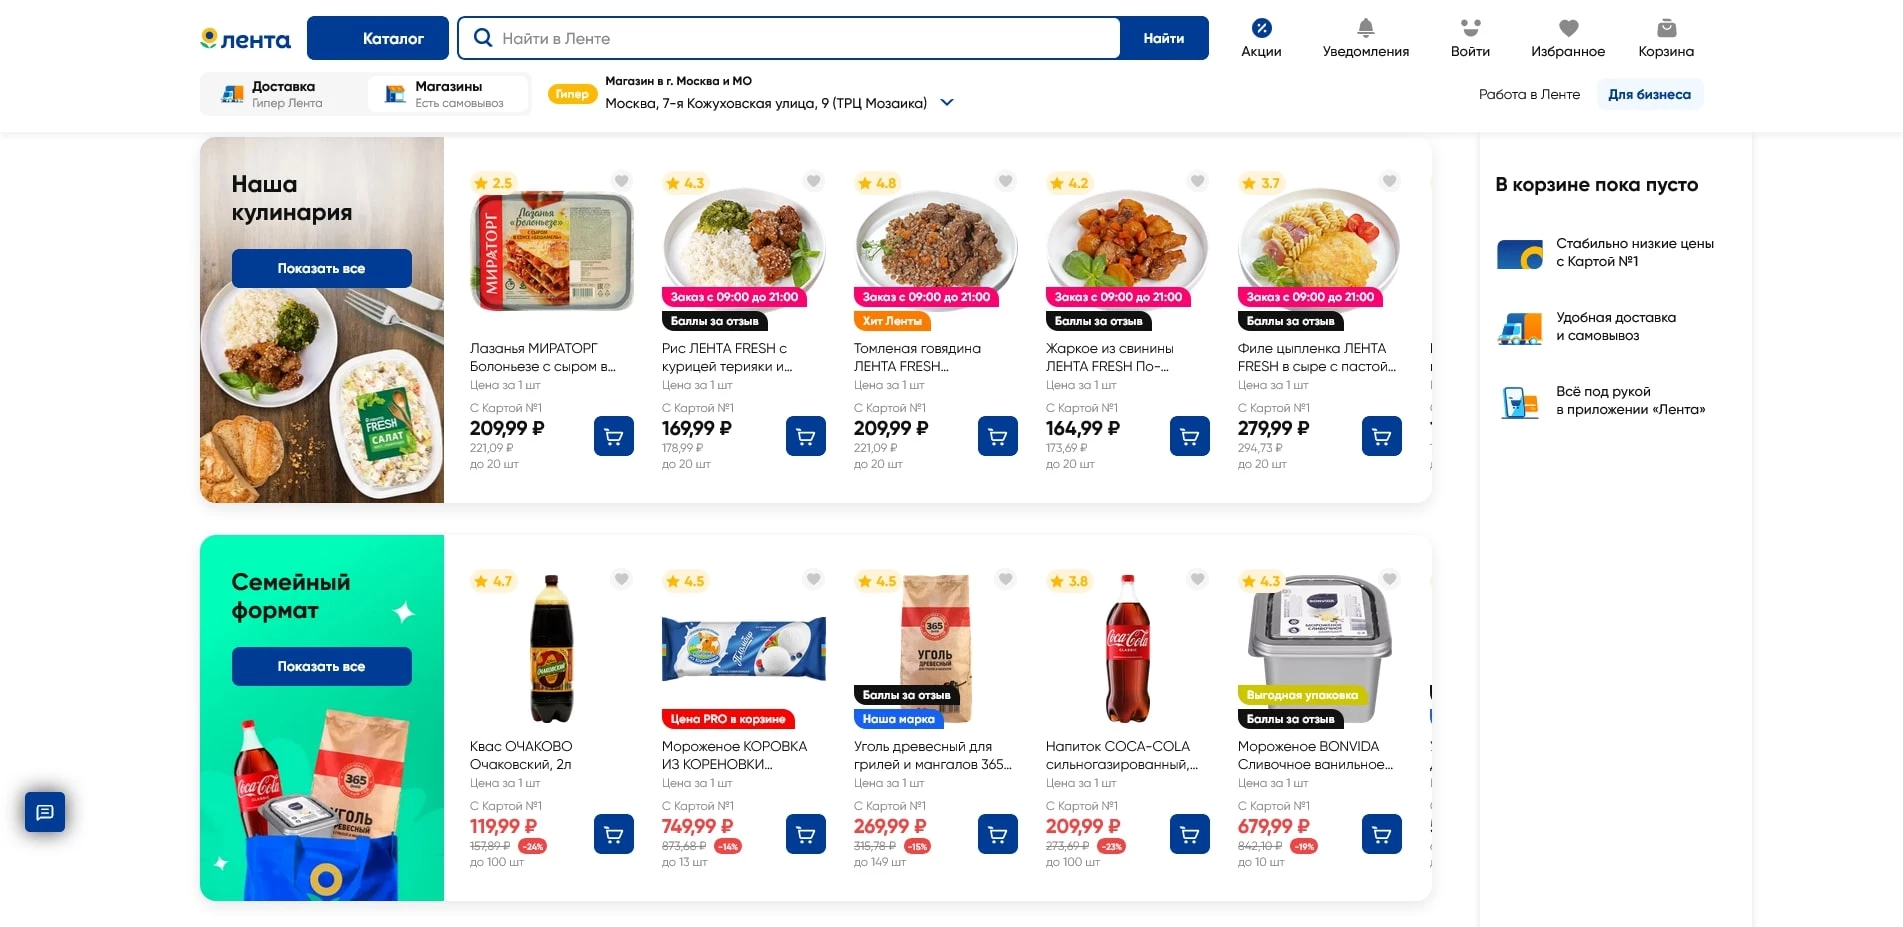Favorite the Лазанья МИРАТОРГ product
Screen dimensions: 1903x927
click(x=621, y=181)
